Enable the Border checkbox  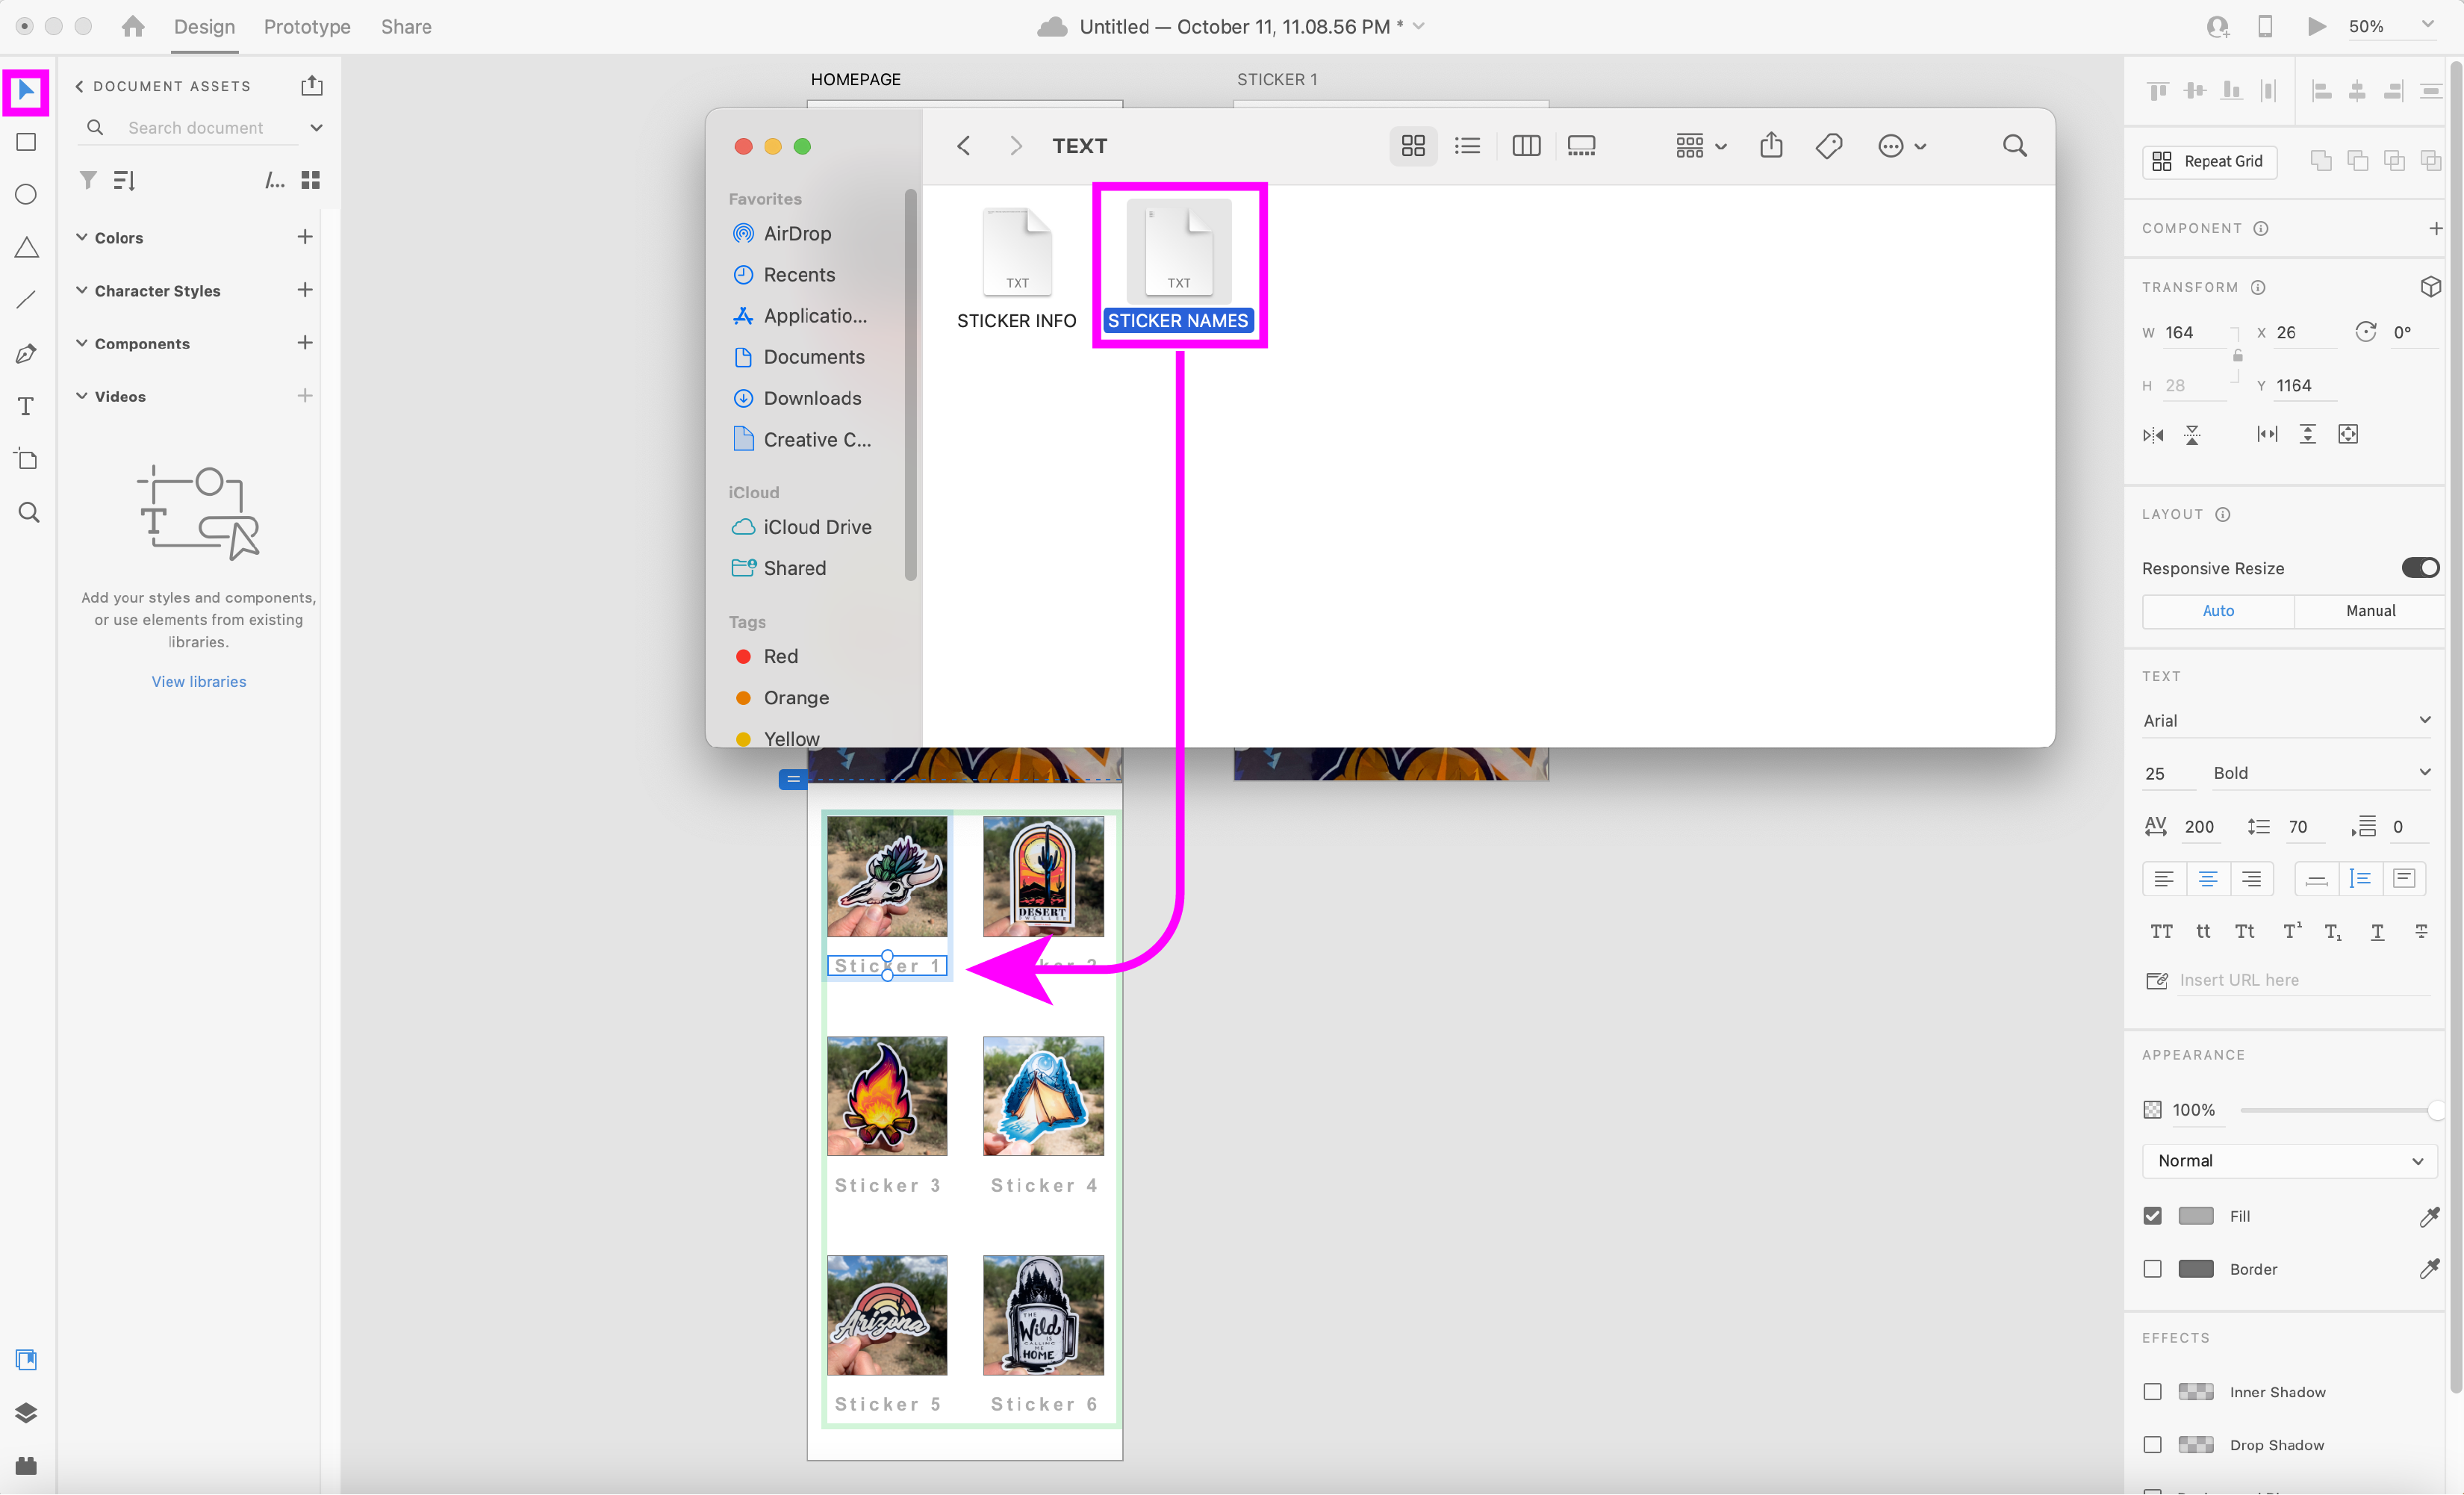[2152, 1268]
